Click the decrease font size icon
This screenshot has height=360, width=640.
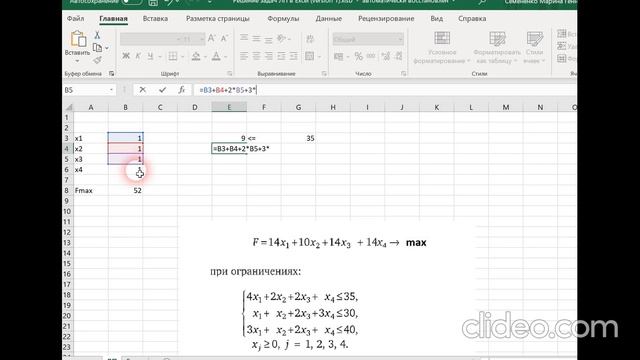[x=224, y=38]
